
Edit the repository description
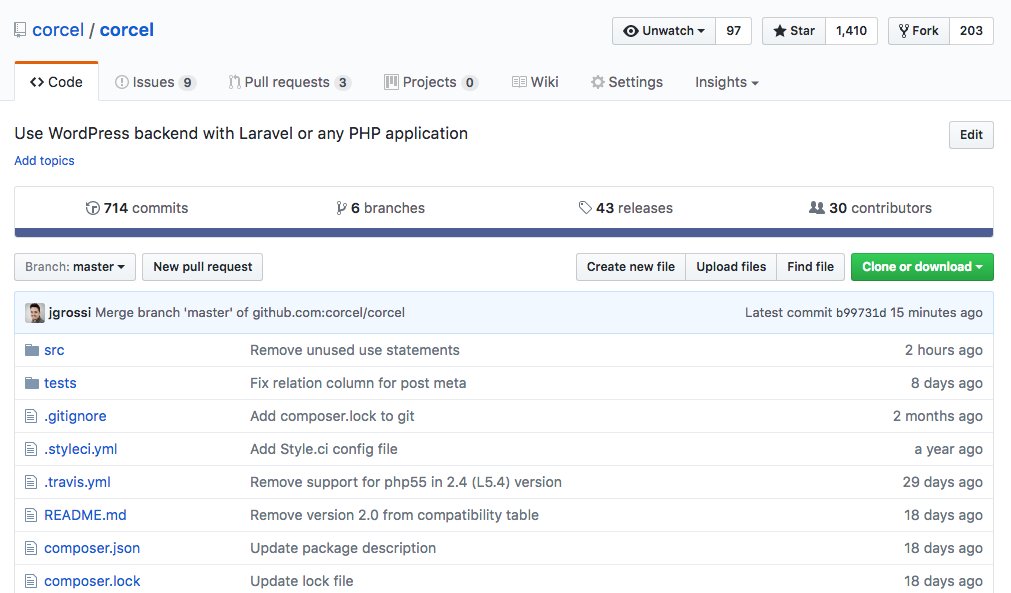point(971,135)
